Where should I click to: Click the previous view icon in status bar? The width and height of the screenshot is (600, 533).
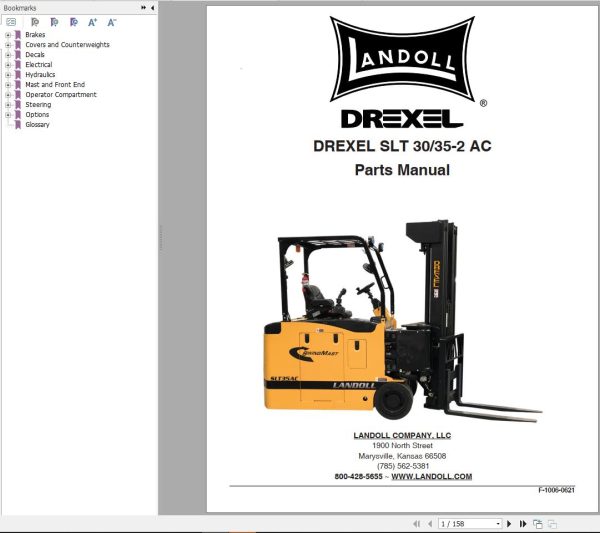(x=538, y=524)
